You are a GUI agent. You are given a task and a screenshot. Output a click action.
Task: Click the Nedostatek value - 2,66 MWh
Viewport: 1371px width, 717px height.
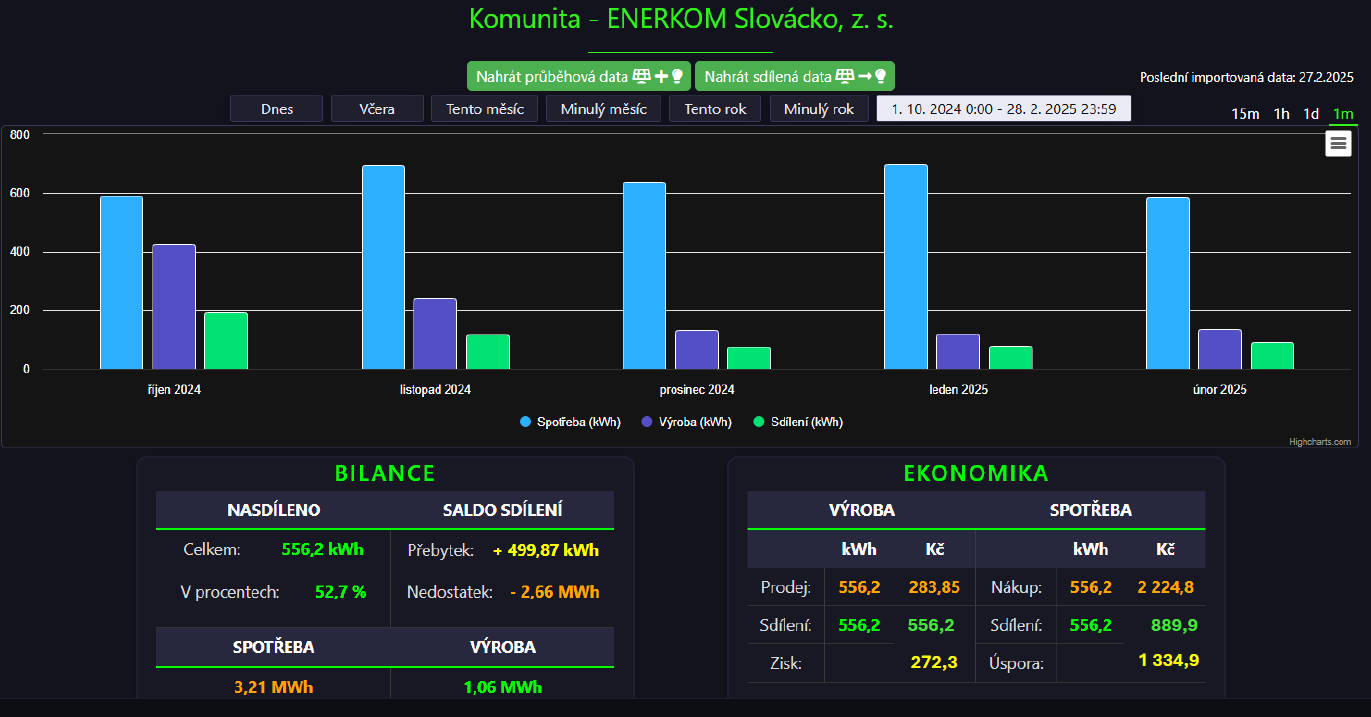(554, 593)
